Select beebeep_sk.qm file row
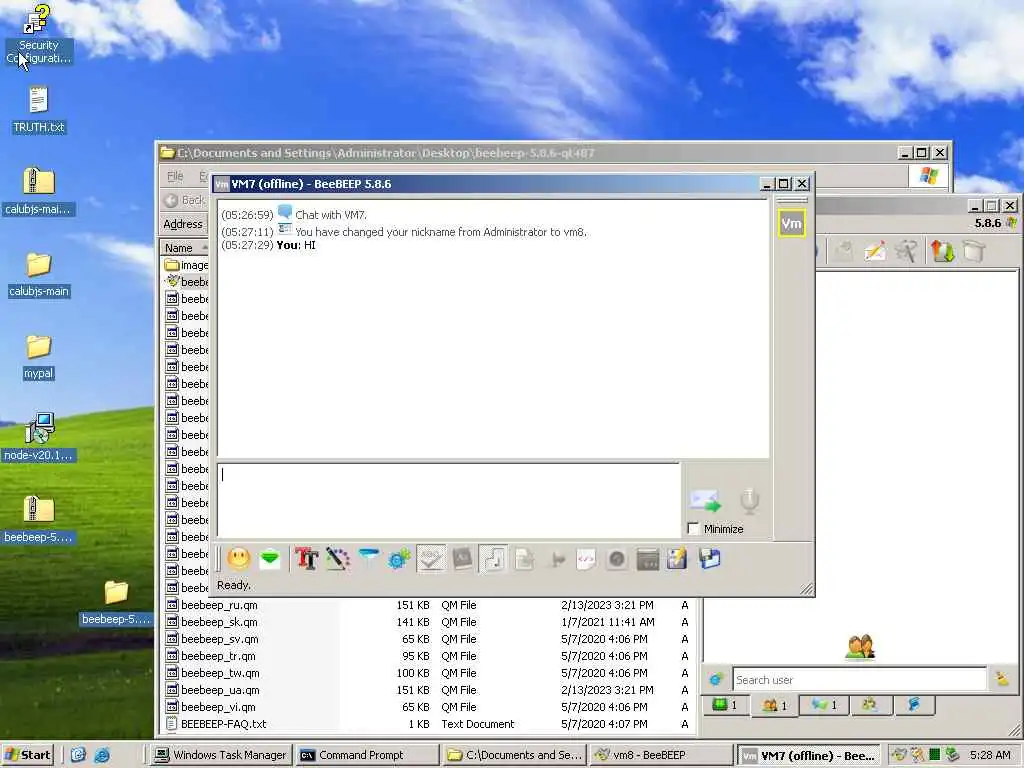This screenshot has width=1024, height=768. [x=428, y=622]
